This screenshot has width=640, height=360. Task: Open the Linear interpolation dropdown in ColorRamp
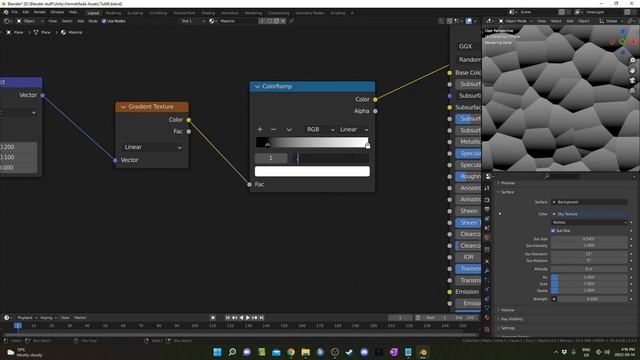click(354, 129)
